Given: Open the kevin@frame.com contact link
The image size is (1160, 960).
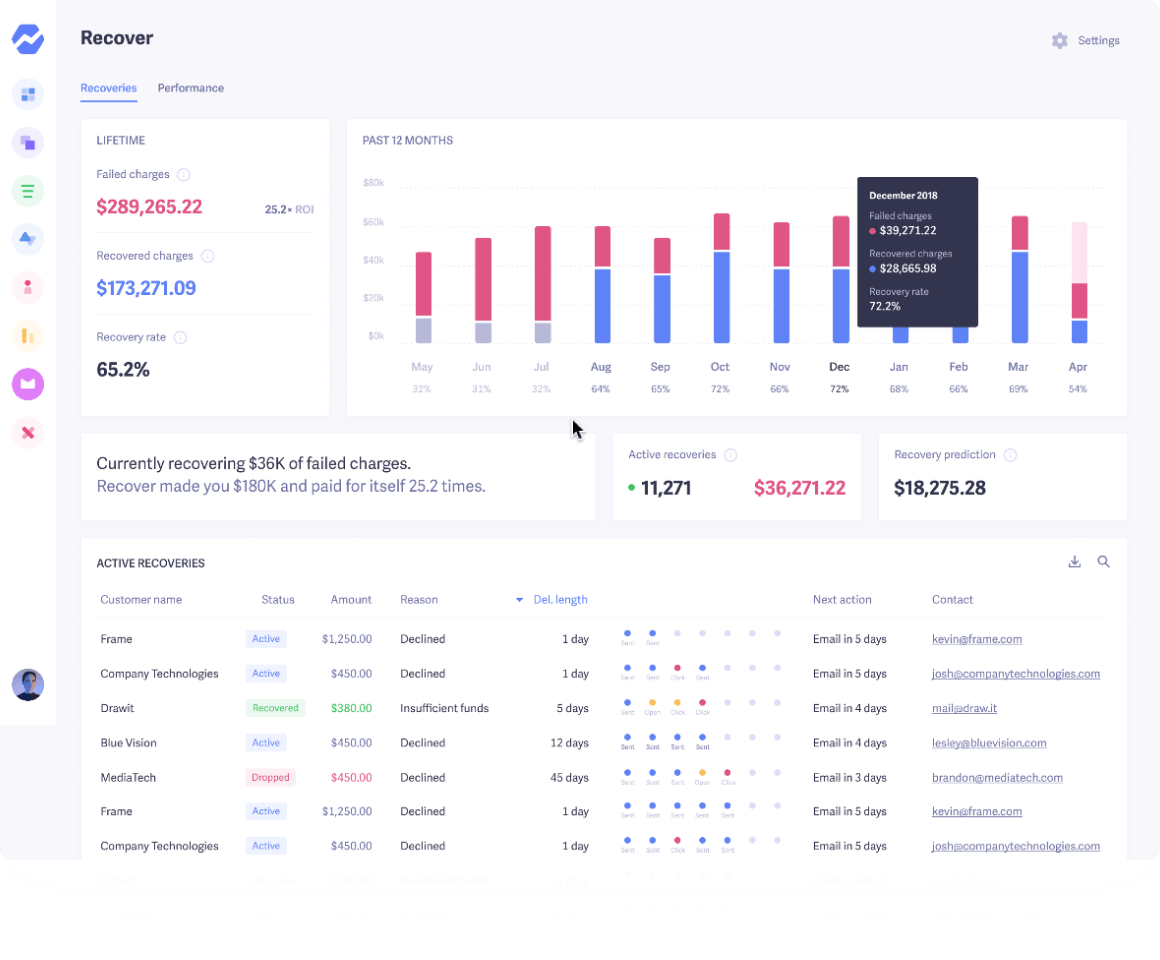Looking at the screenshot, I should pos(976,639).
